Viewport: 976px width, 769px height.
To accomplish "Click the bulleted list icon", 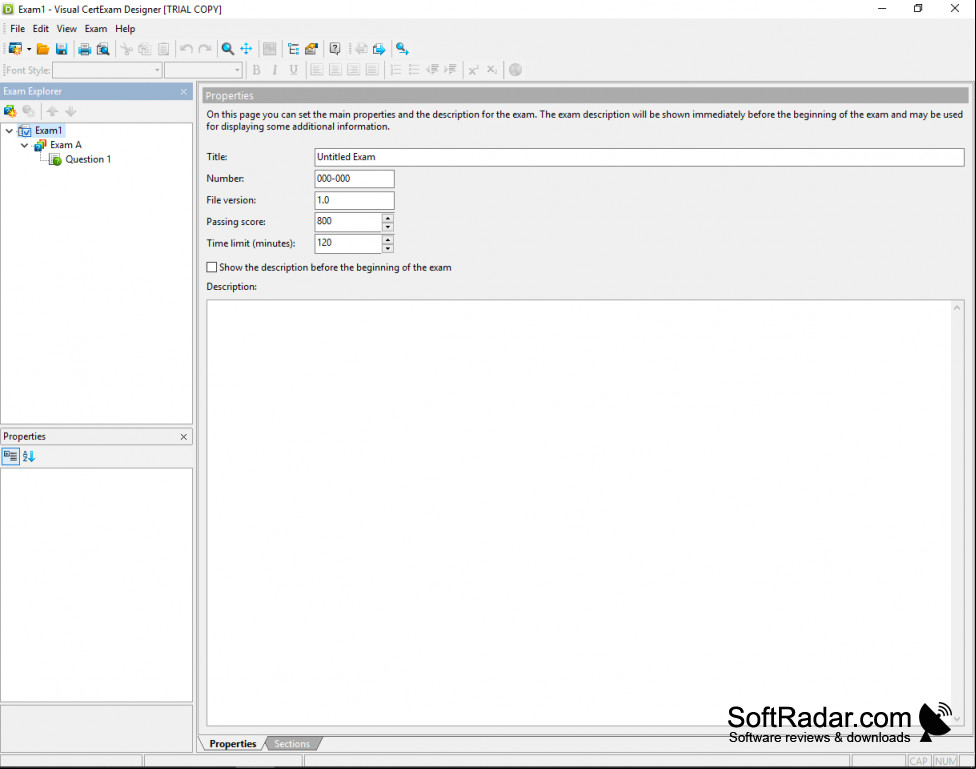I will (414, 70).
